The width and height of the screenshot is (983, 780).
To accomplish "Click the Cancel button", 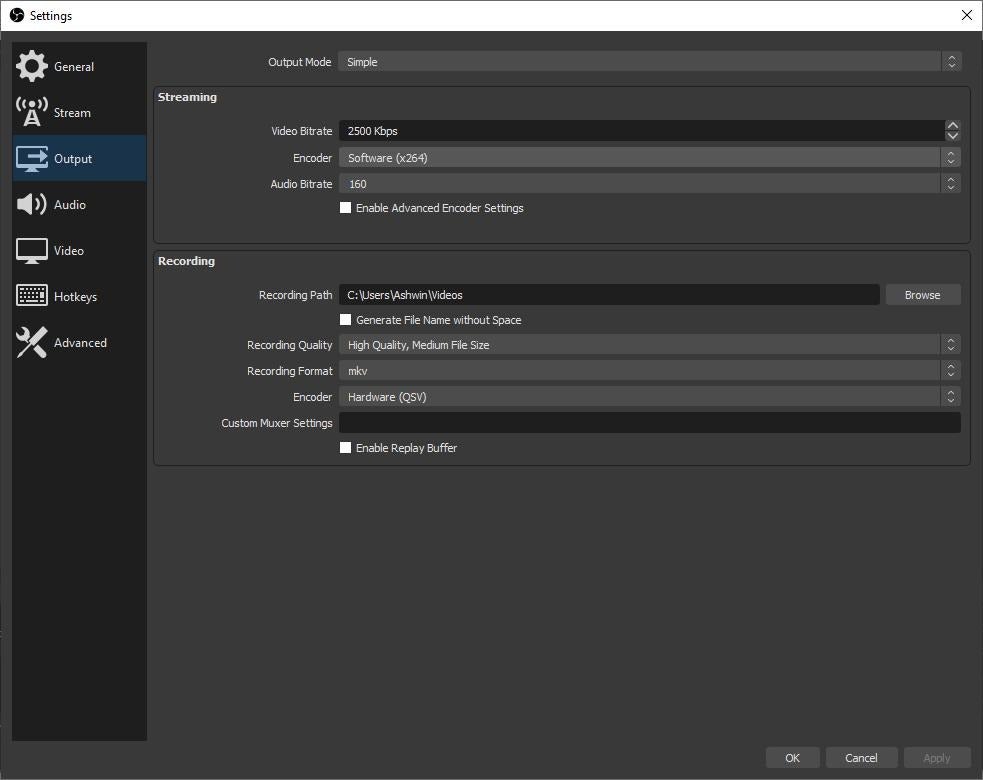I will tap(861, 758).
